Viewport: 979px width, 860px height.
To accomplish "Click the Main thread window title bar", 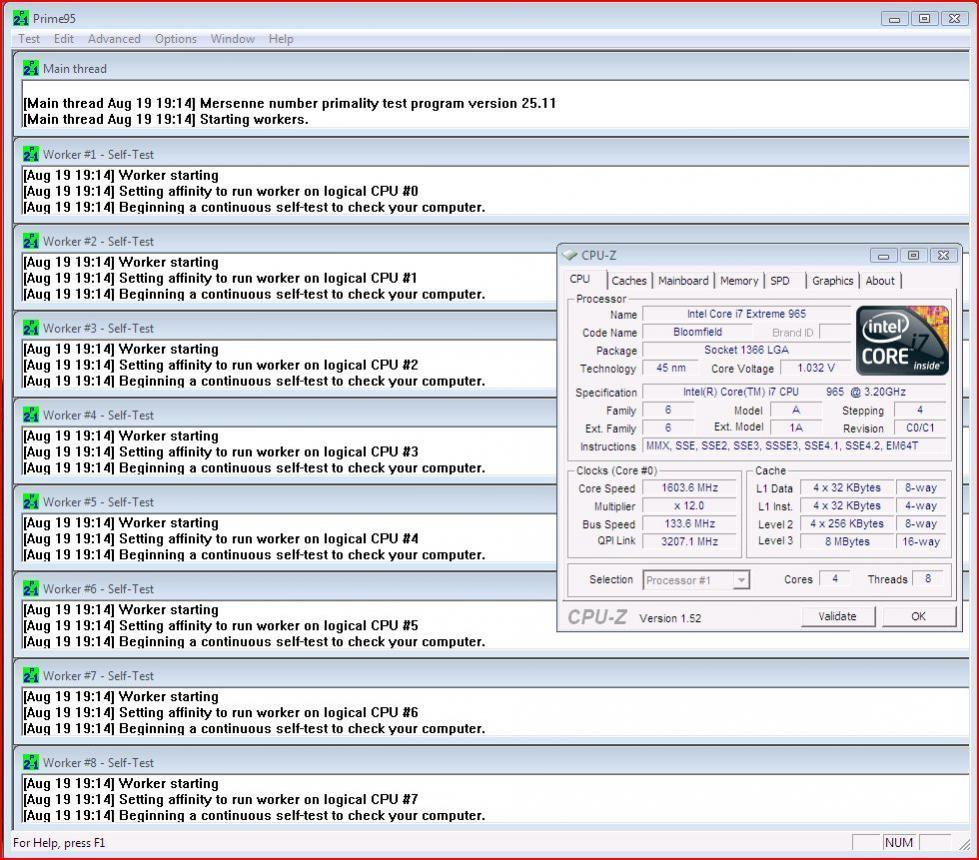I will 493,68.
